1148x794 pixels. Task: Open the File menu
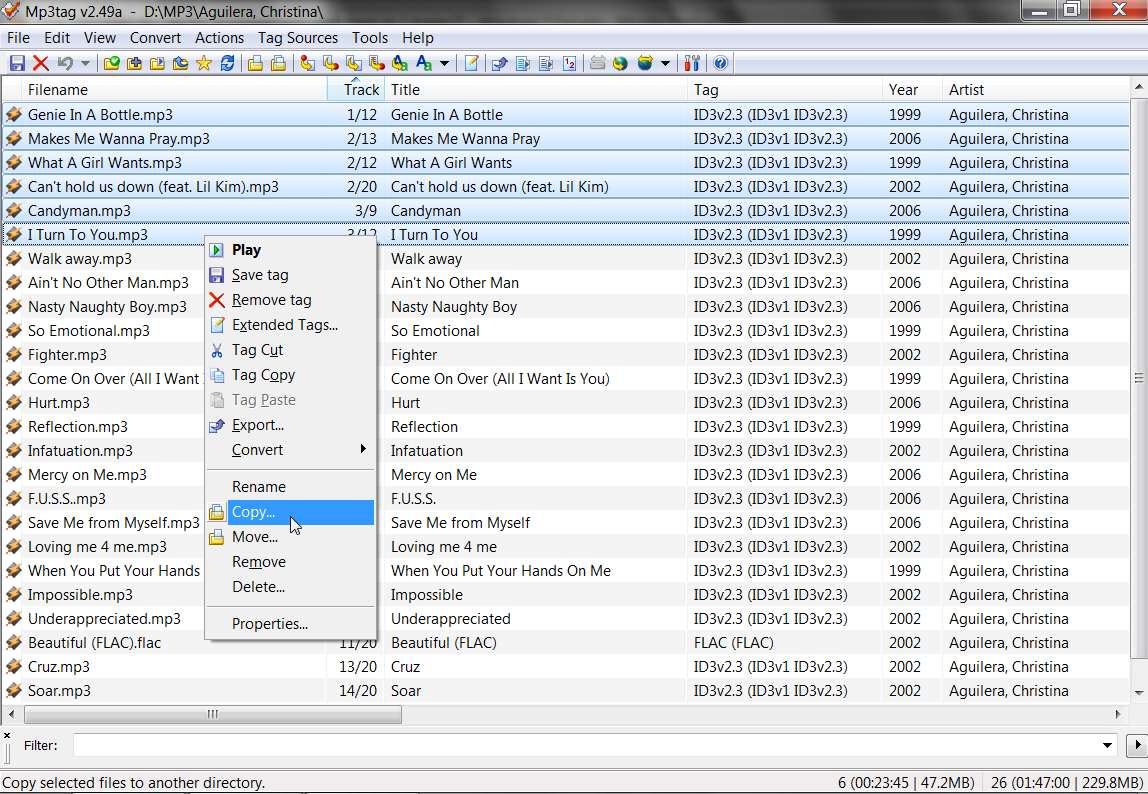click(x=18, y=38)
